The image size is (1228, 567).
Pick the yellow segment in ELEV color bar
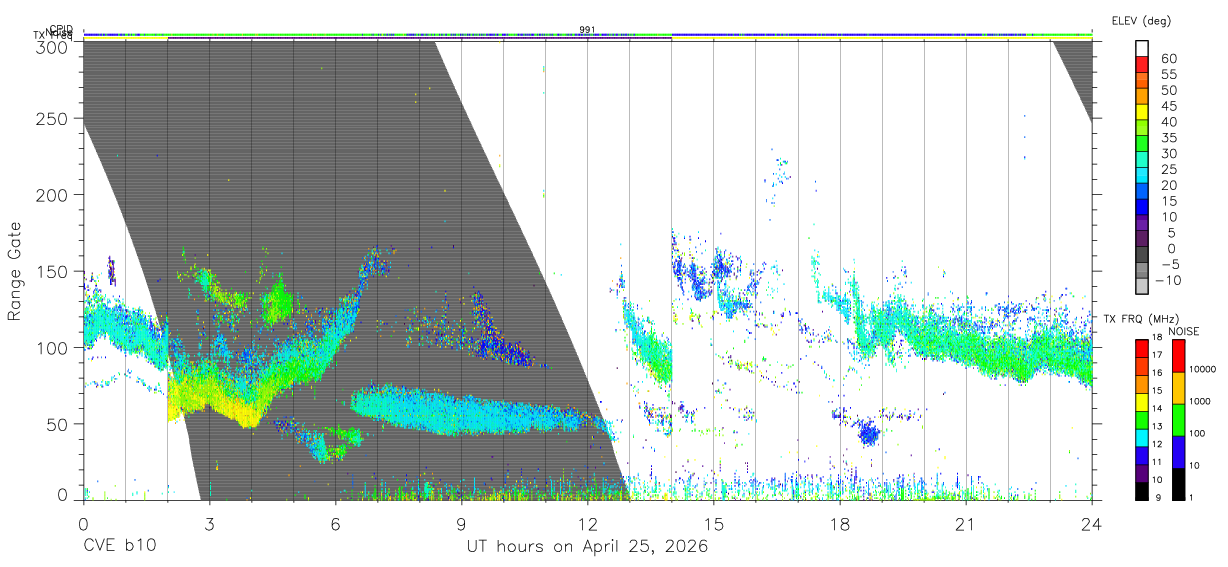(1144, 112)
